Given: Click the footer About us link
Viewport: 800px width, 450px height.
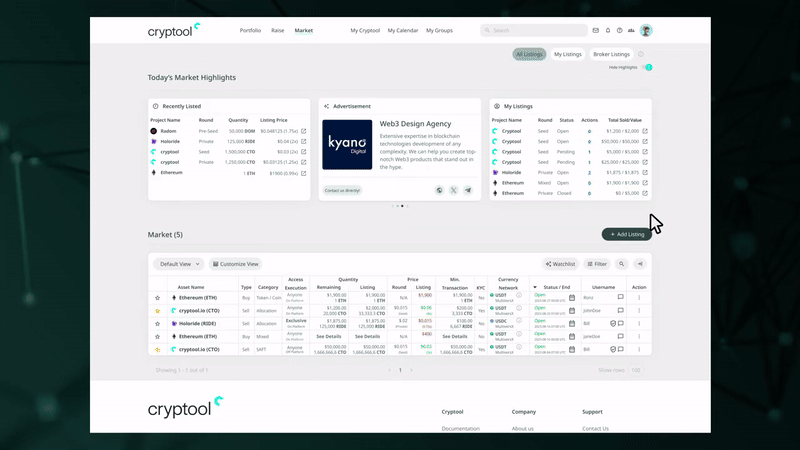Looking at the screenshot, I should click(522, 429).
